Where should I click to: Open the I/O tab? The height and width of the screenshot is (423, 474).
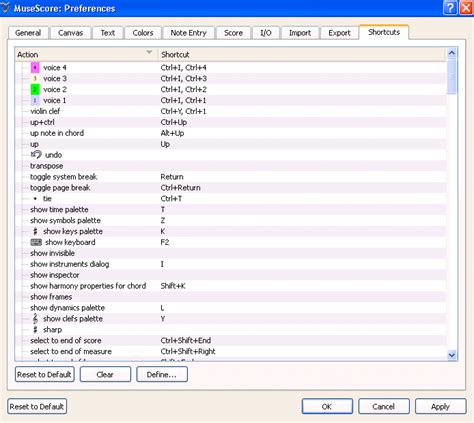pos(266,33)
